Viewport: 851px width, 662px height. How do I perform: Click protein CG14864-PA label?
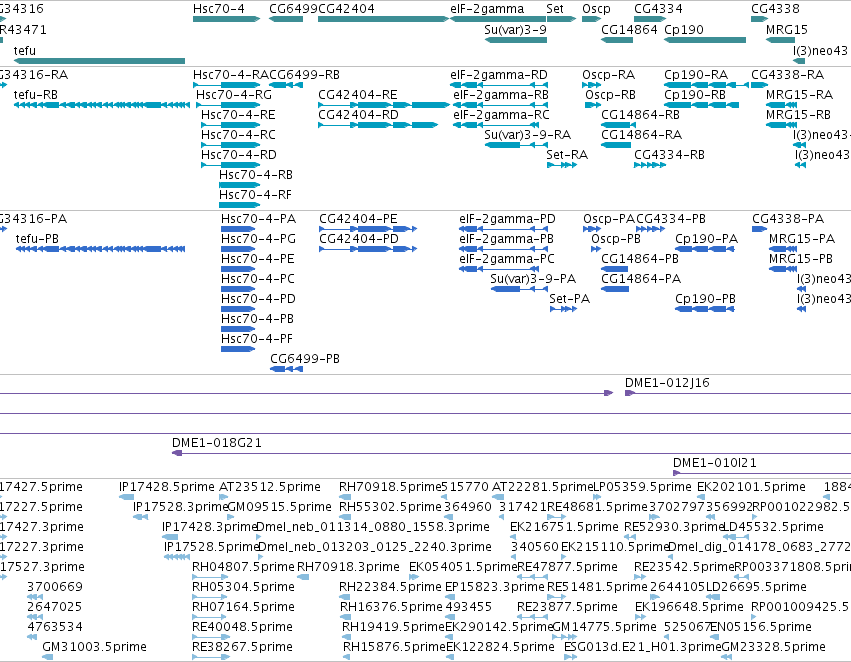[641, 278]
